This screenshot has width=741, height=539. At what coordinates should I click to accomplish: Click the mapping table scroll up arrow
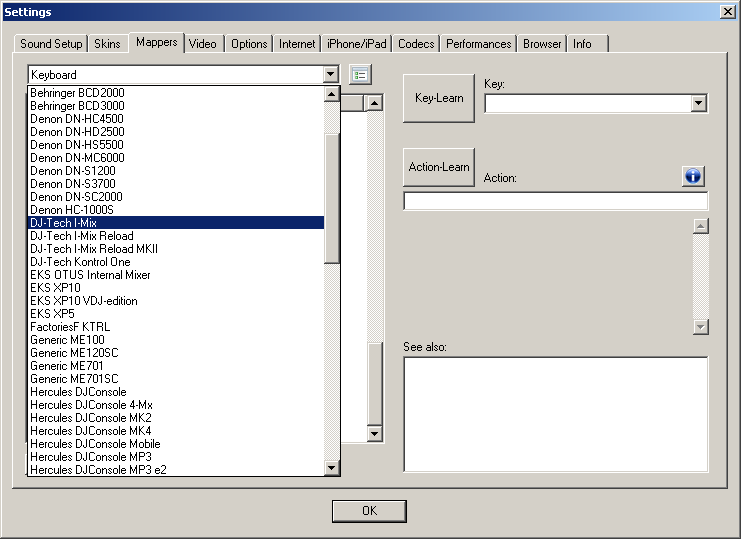click(375, 103)
